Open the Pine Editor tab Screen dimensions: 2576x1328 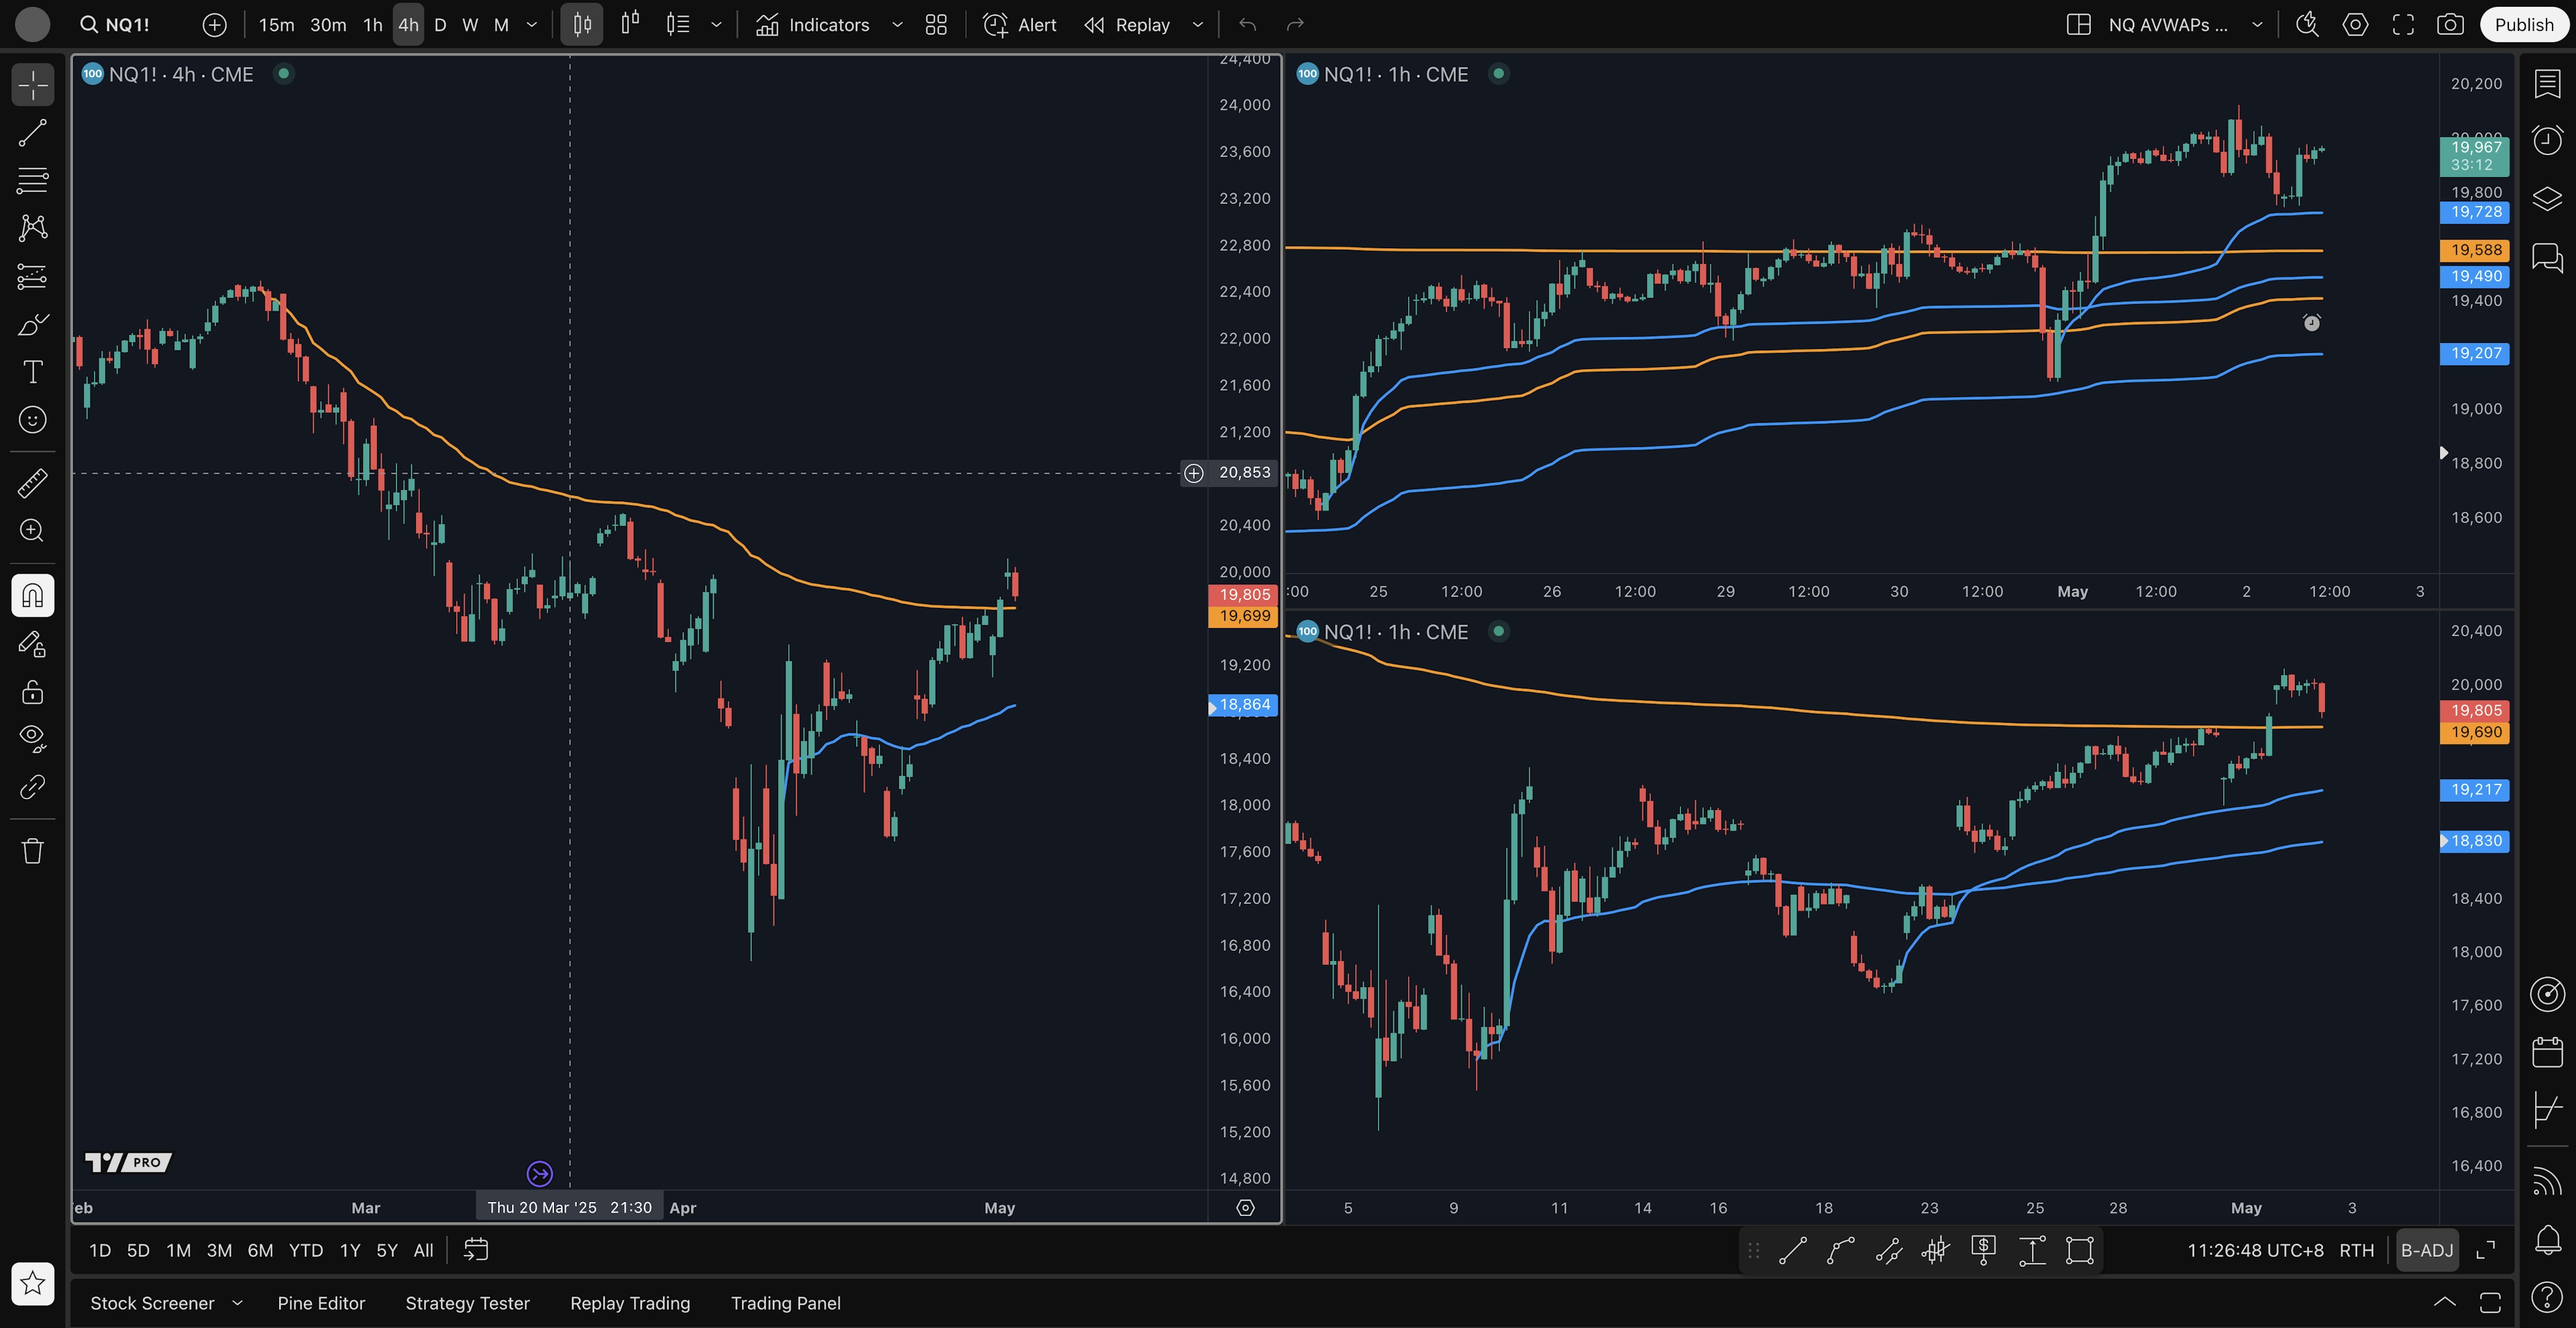point(321,1303)
